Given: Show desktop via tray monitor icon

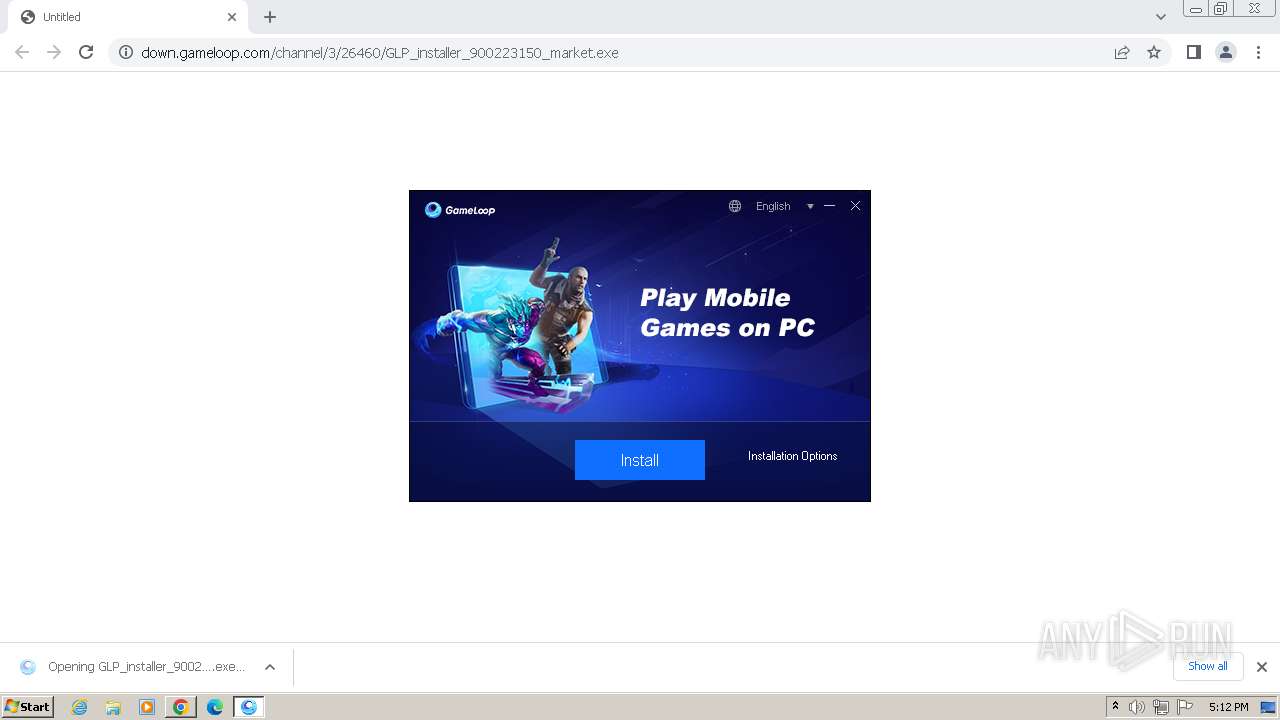Looking at the screenshot, I should [1268, 707].
